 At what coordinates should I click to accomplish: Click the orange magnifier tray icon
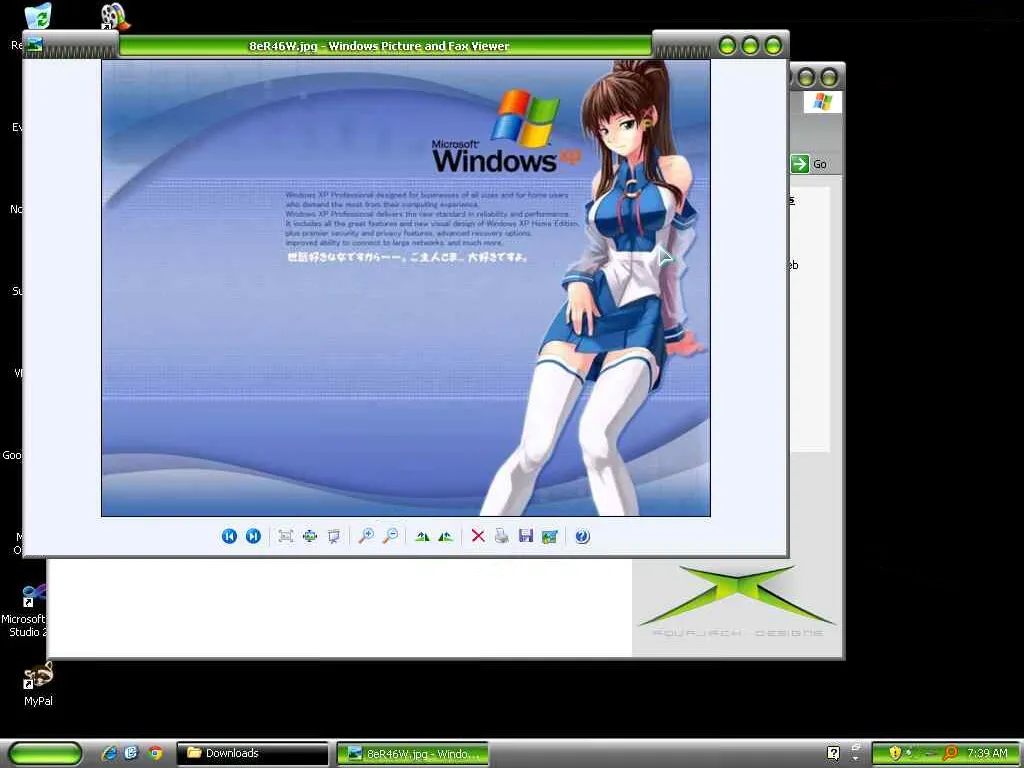click(x=951, y=753)
